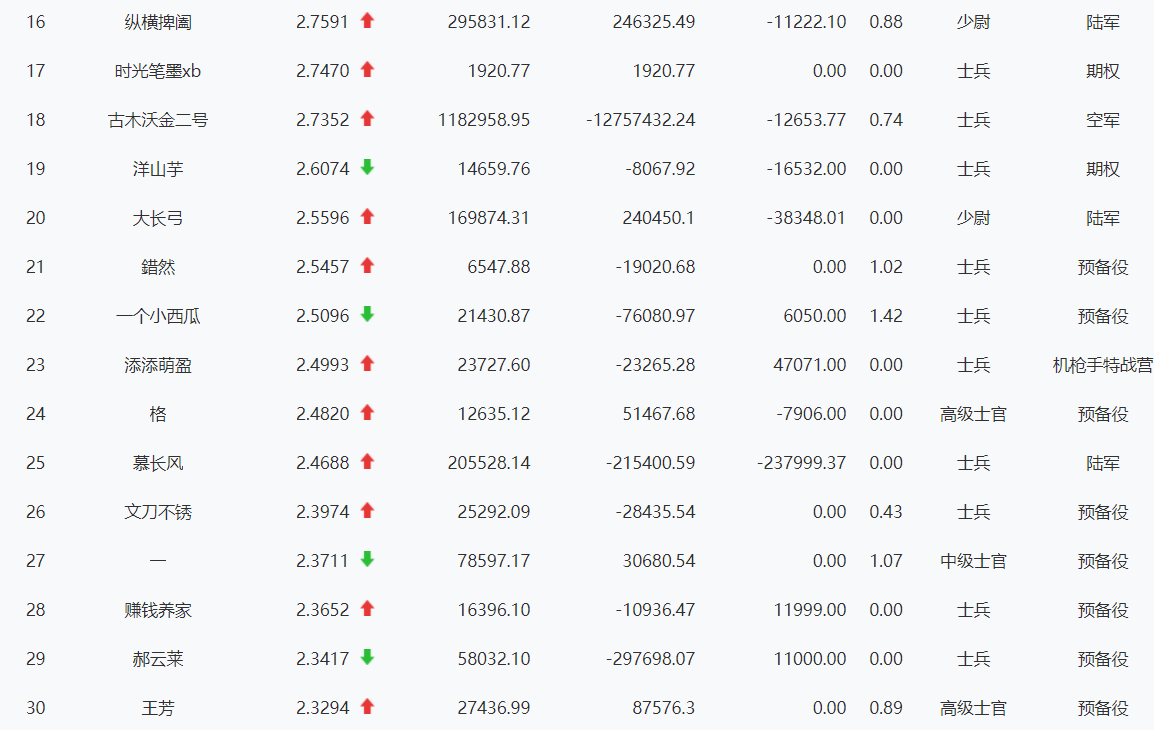Click red up arrow for 添添萌盈

point(367,364)
